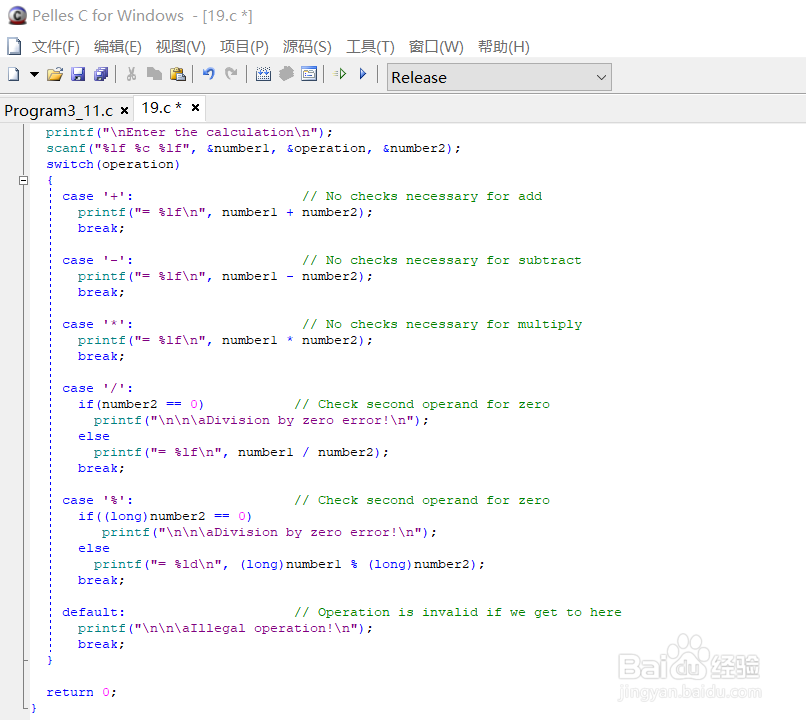
Task: Open the 帮助(H) menu
Action: pos(504,47)
